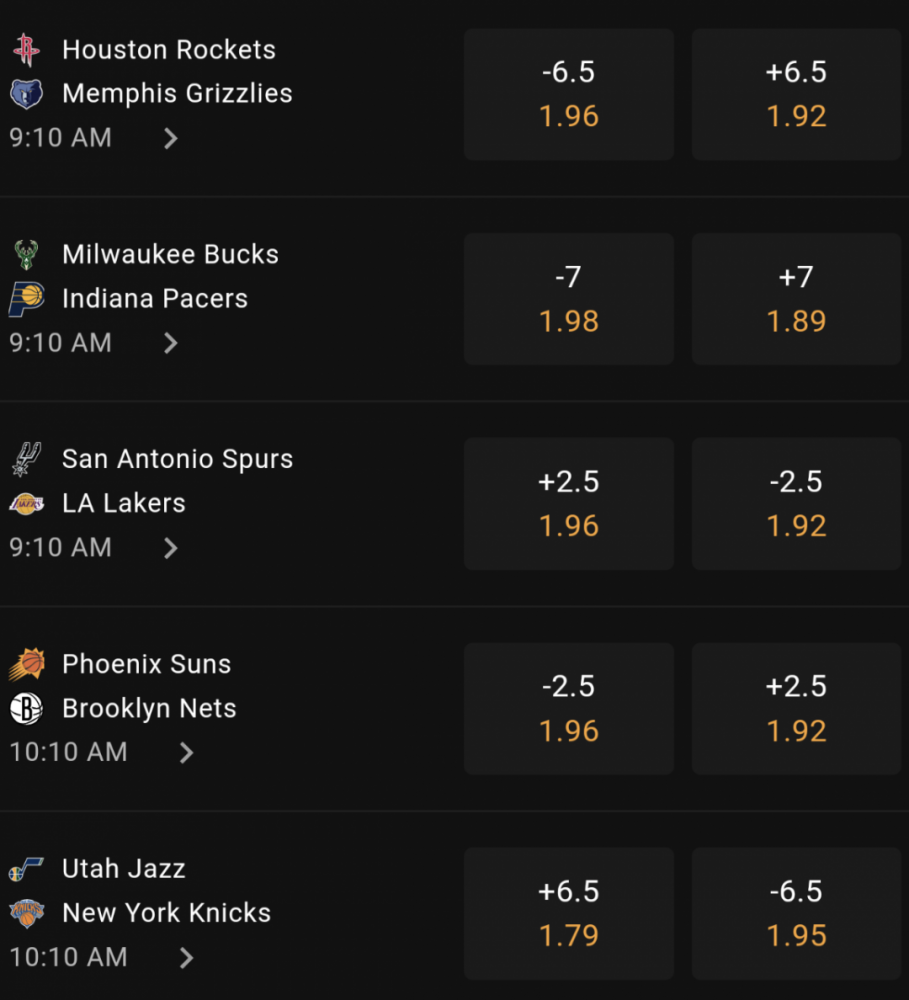Screen dimensions: 909x1000
Task: Expand the Bucks vs Pacers game chevron
Action: click(170, 343)
